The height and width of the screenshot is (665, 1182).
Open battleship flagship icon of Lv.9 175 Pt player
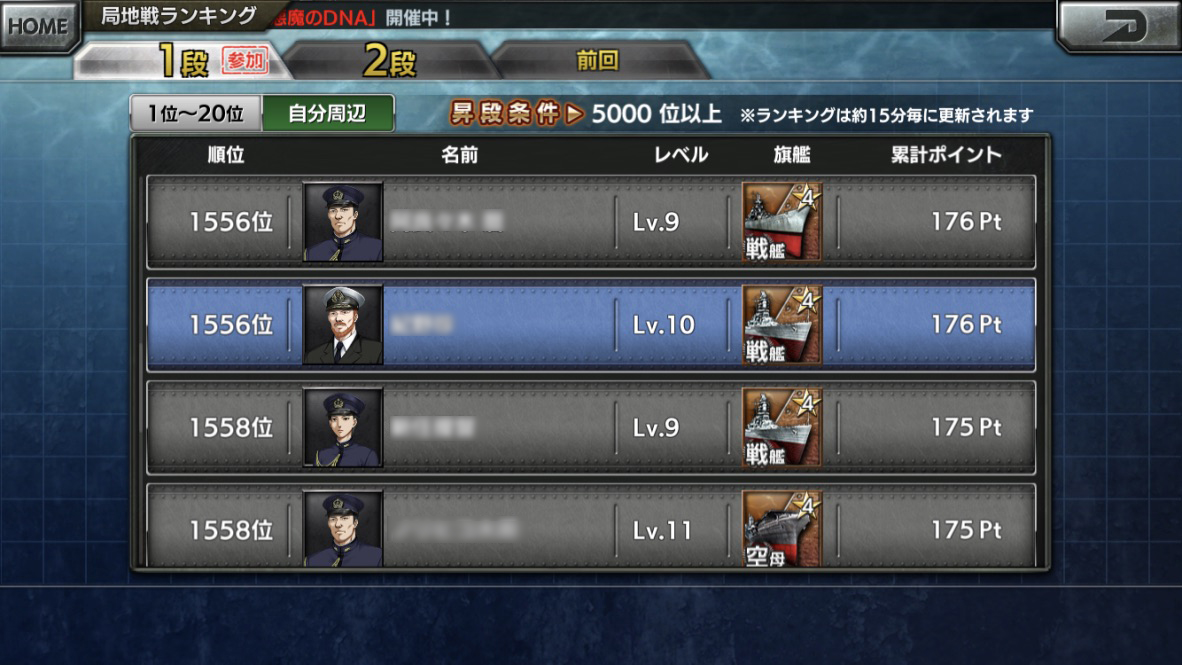[782, 428]
